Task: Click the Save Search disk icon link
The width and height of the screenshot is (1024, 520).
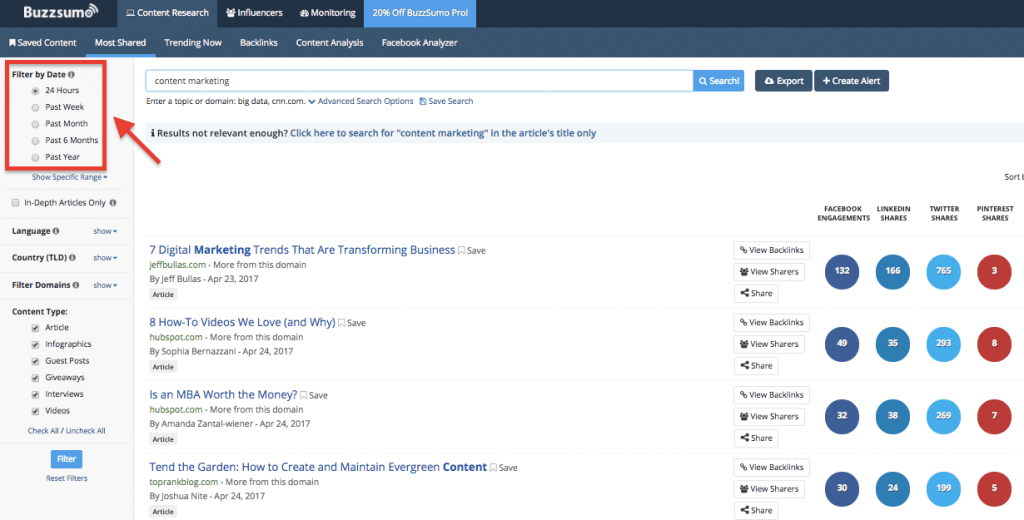Action: tap(446, 101)
